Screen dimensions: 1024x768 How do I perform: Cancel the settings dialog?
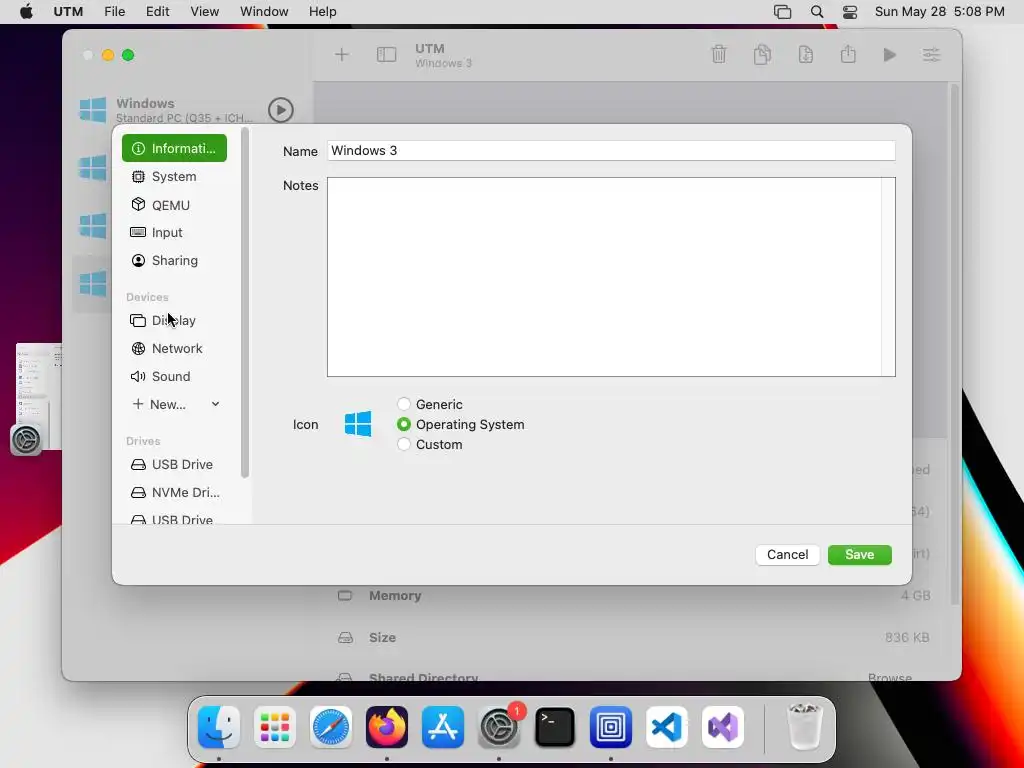click(788, 554)
